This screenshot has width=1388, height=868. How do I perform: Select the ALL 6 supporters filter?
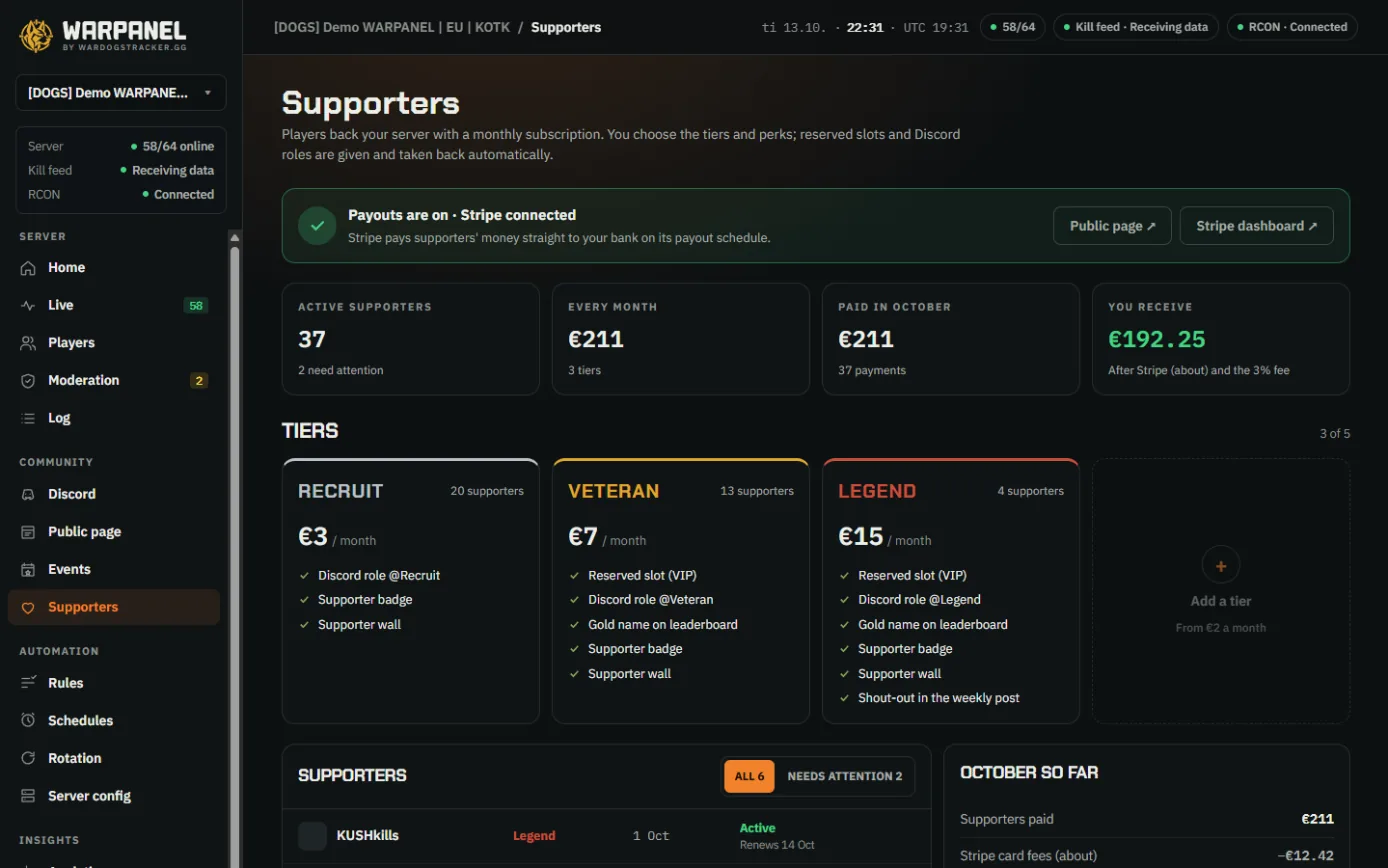pyautogui.click(x=749, y=776)
